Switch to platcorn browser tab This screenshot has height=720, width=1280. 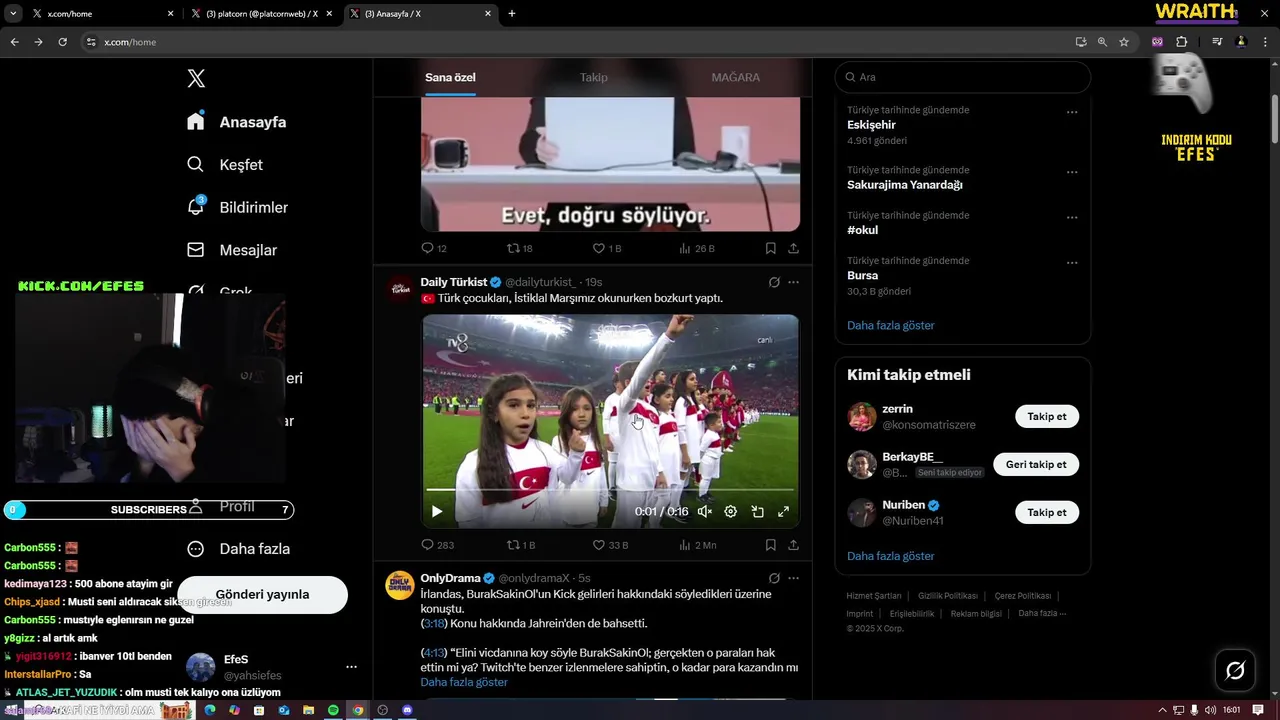coord(262,14)
